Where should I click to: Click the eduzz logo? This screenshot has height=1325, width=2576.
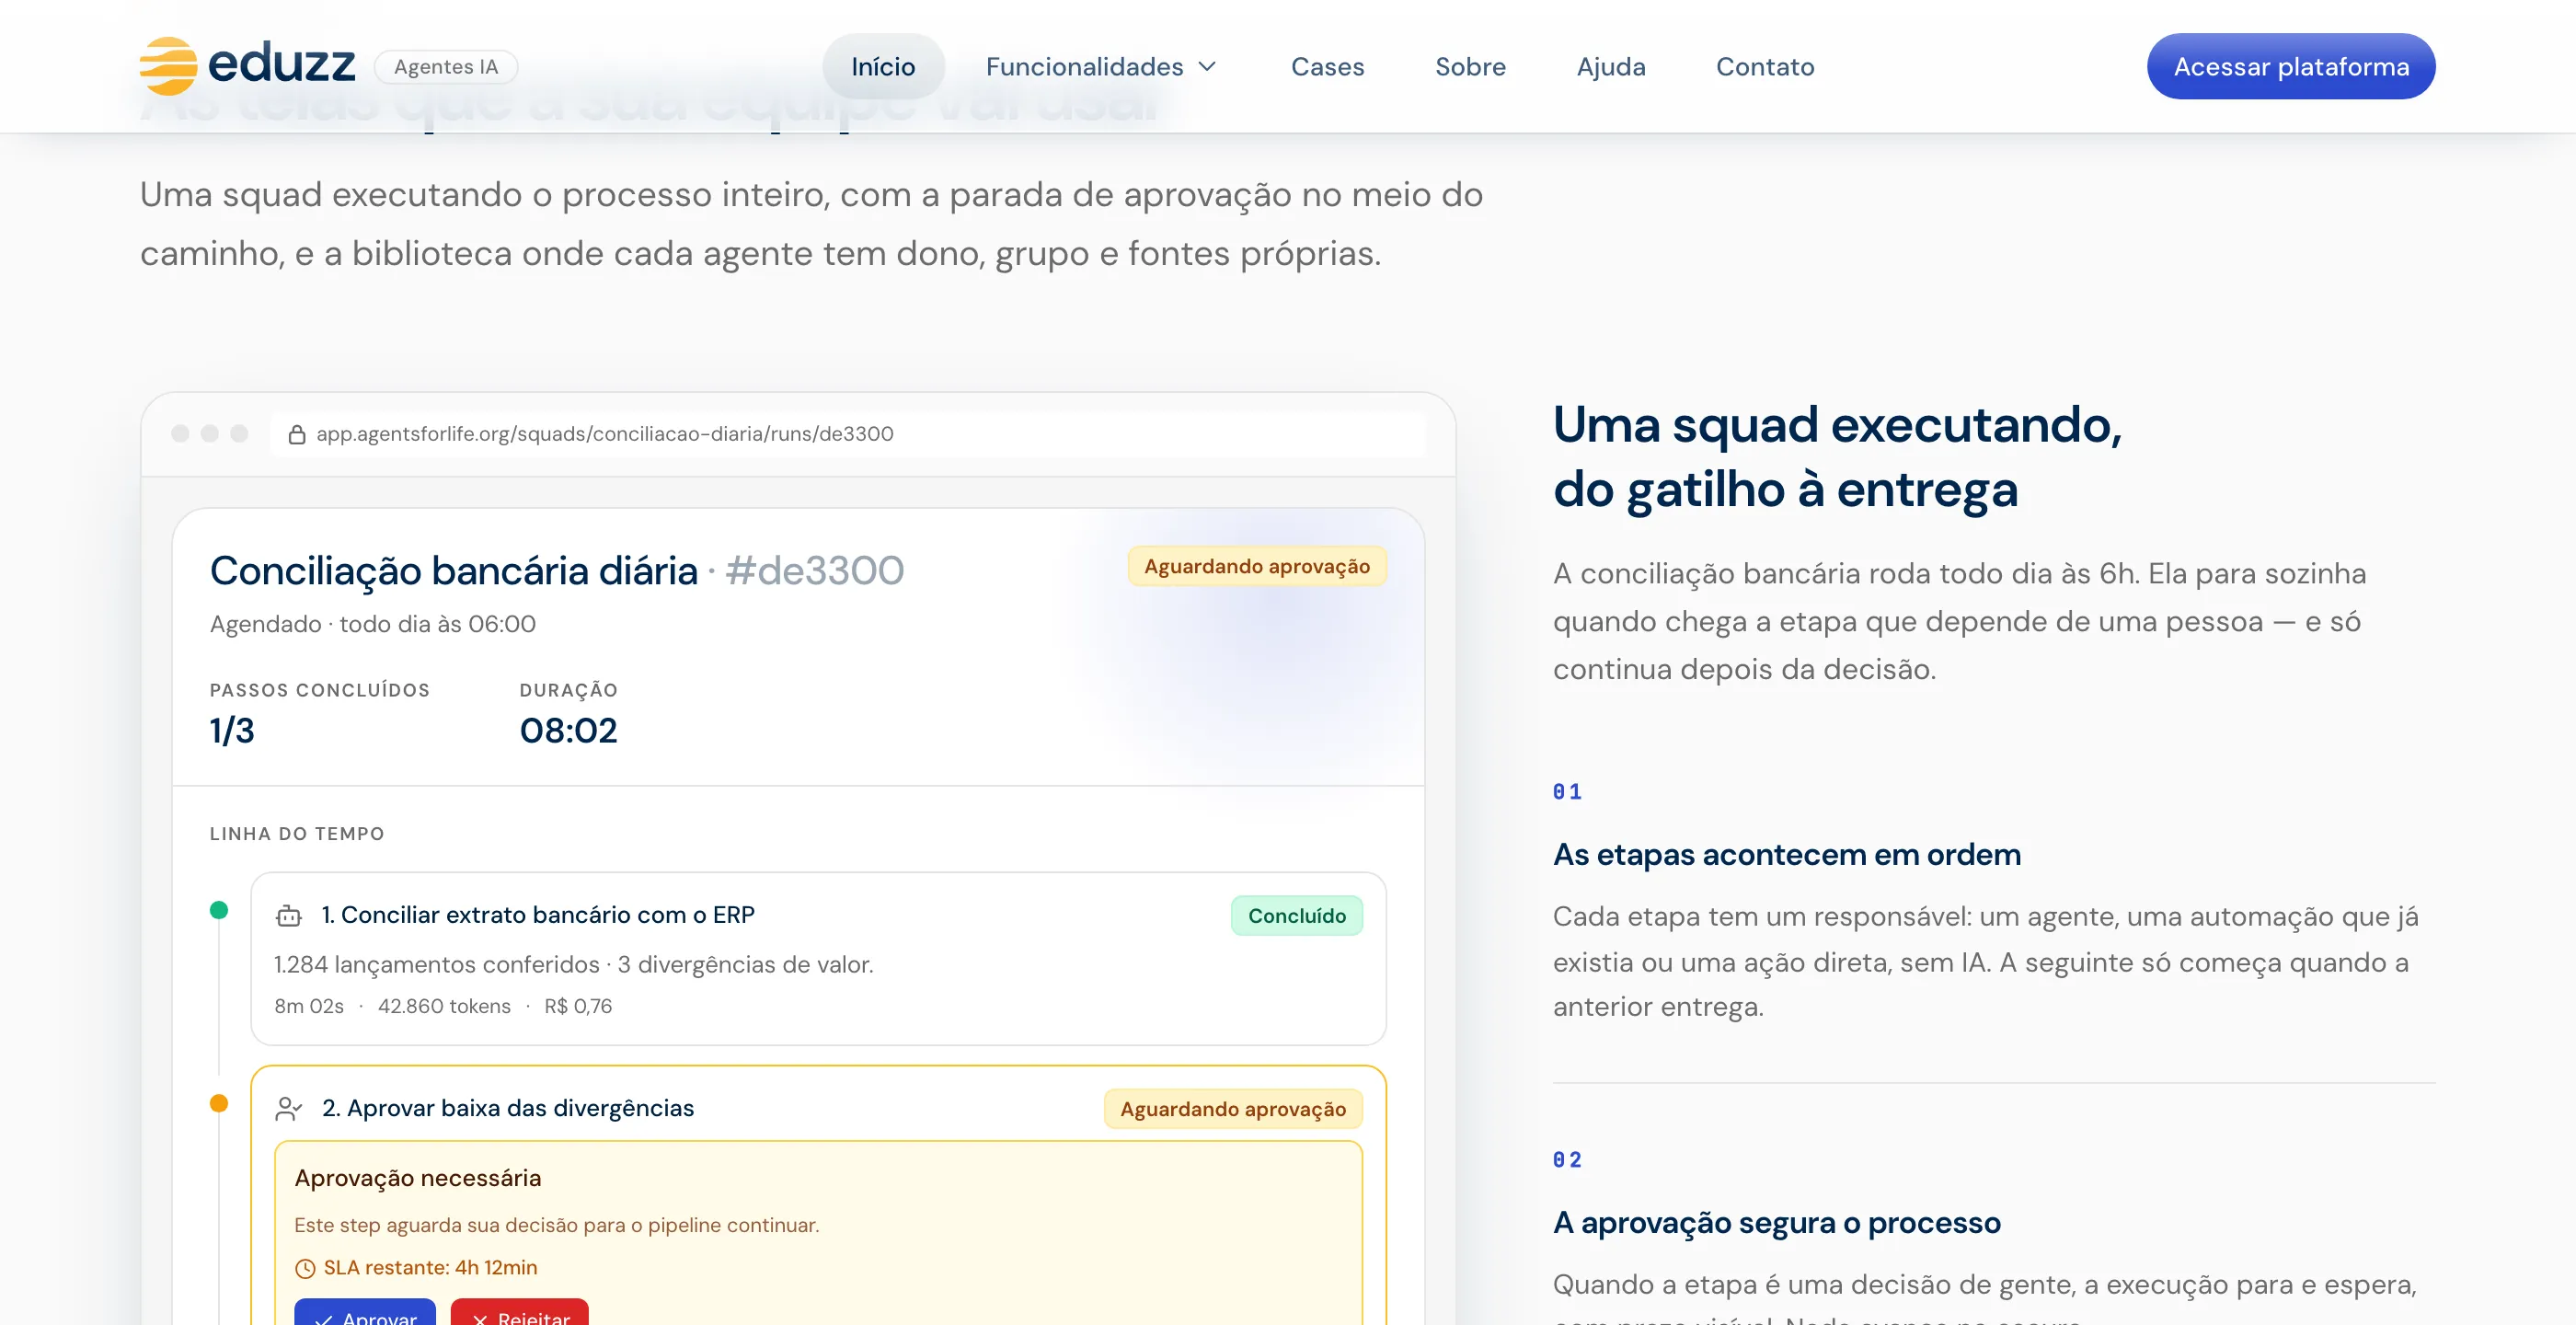tap(247, 66)
